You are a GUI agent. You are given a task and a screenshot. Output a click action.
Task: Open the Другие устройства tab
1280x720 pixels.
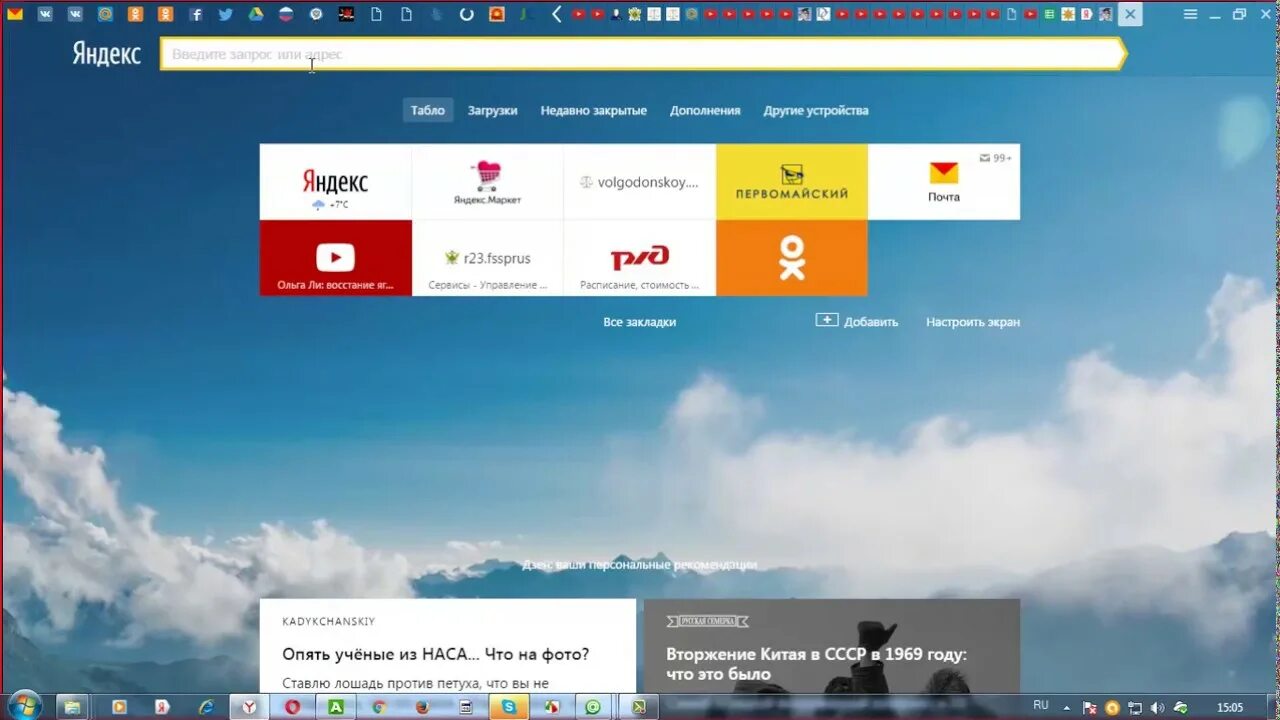[816, 110]
